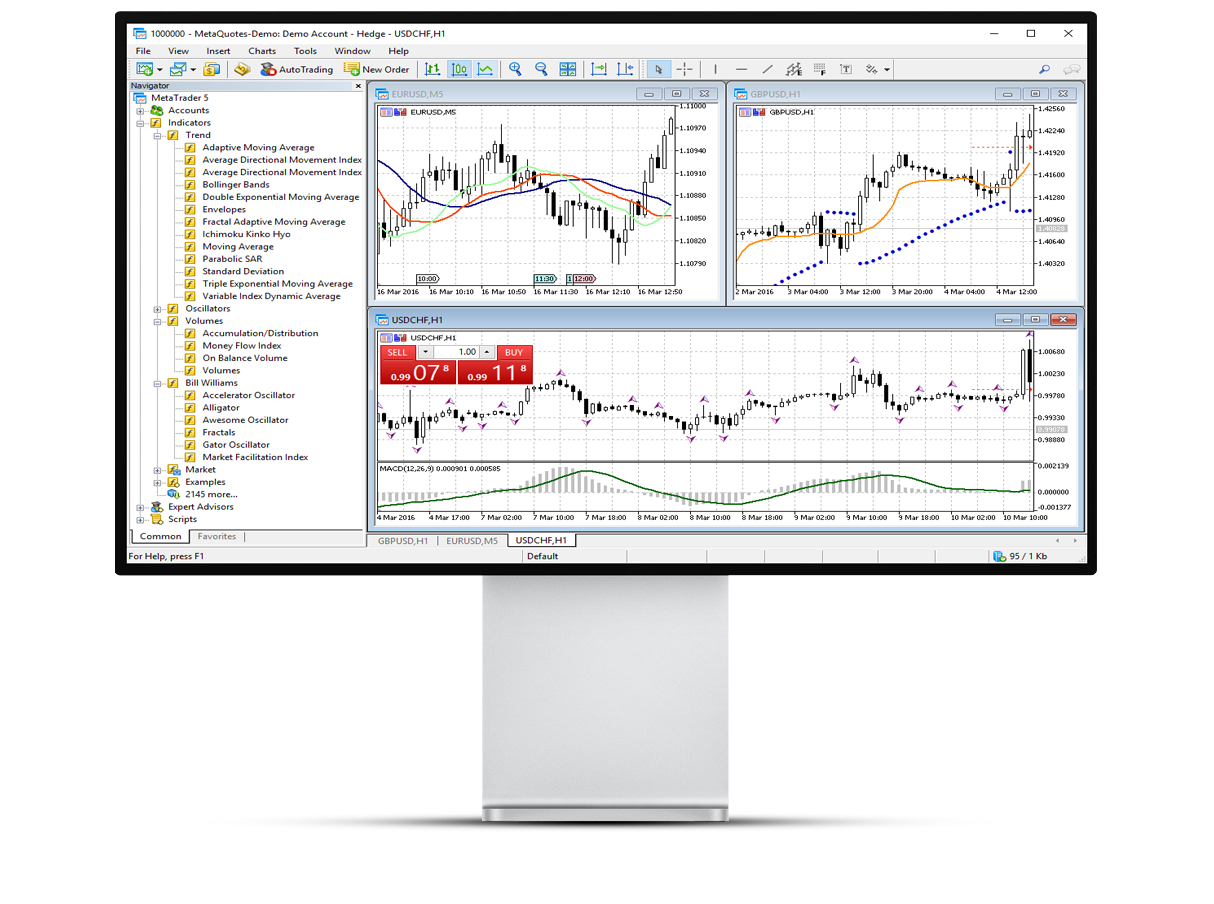Select Bollinger Bands in the Navigator
Image resolution: width=1214 pixels, height=904 pixels.
(x=236, y=185)
